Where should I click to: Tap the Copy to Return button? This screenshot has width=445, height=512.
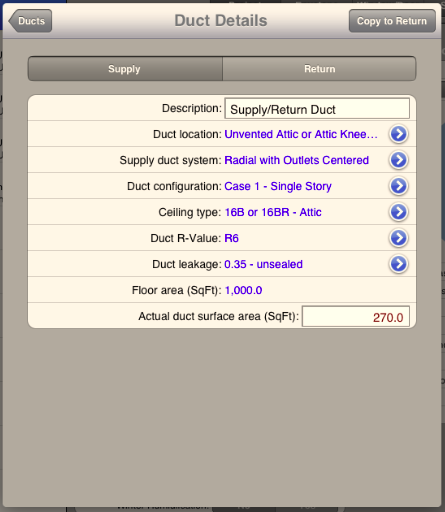pyautogui.click(x=392, y=21)
